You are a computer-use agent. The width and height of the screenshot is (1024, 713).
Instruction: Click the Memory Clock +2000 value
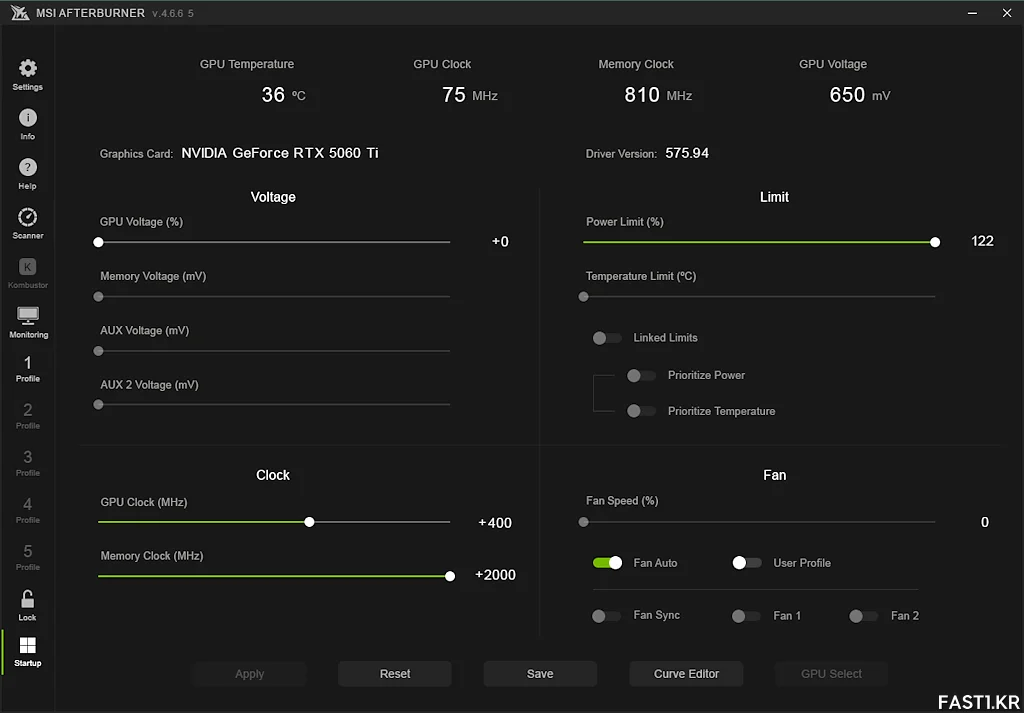(495, 575)
